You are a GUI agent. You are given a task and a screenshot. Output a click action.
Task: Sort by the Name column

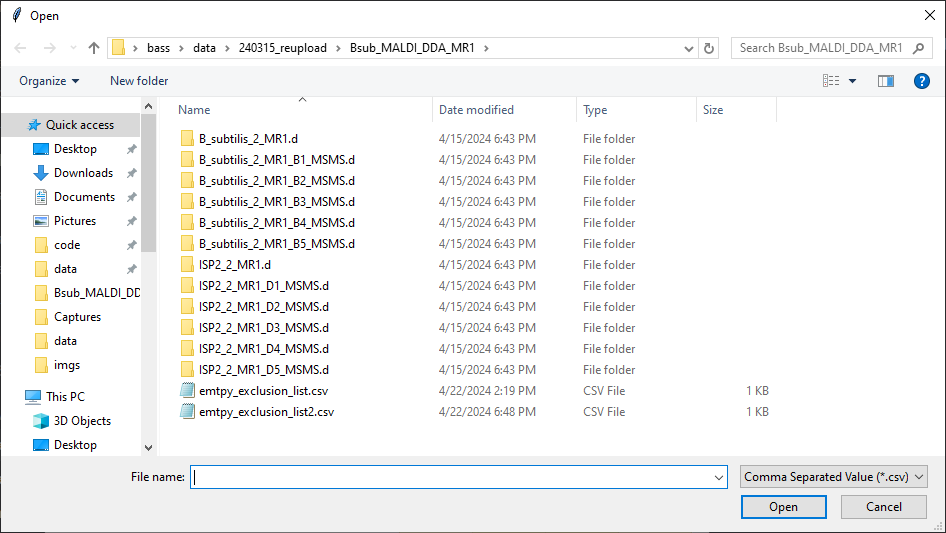coord(194,110)
